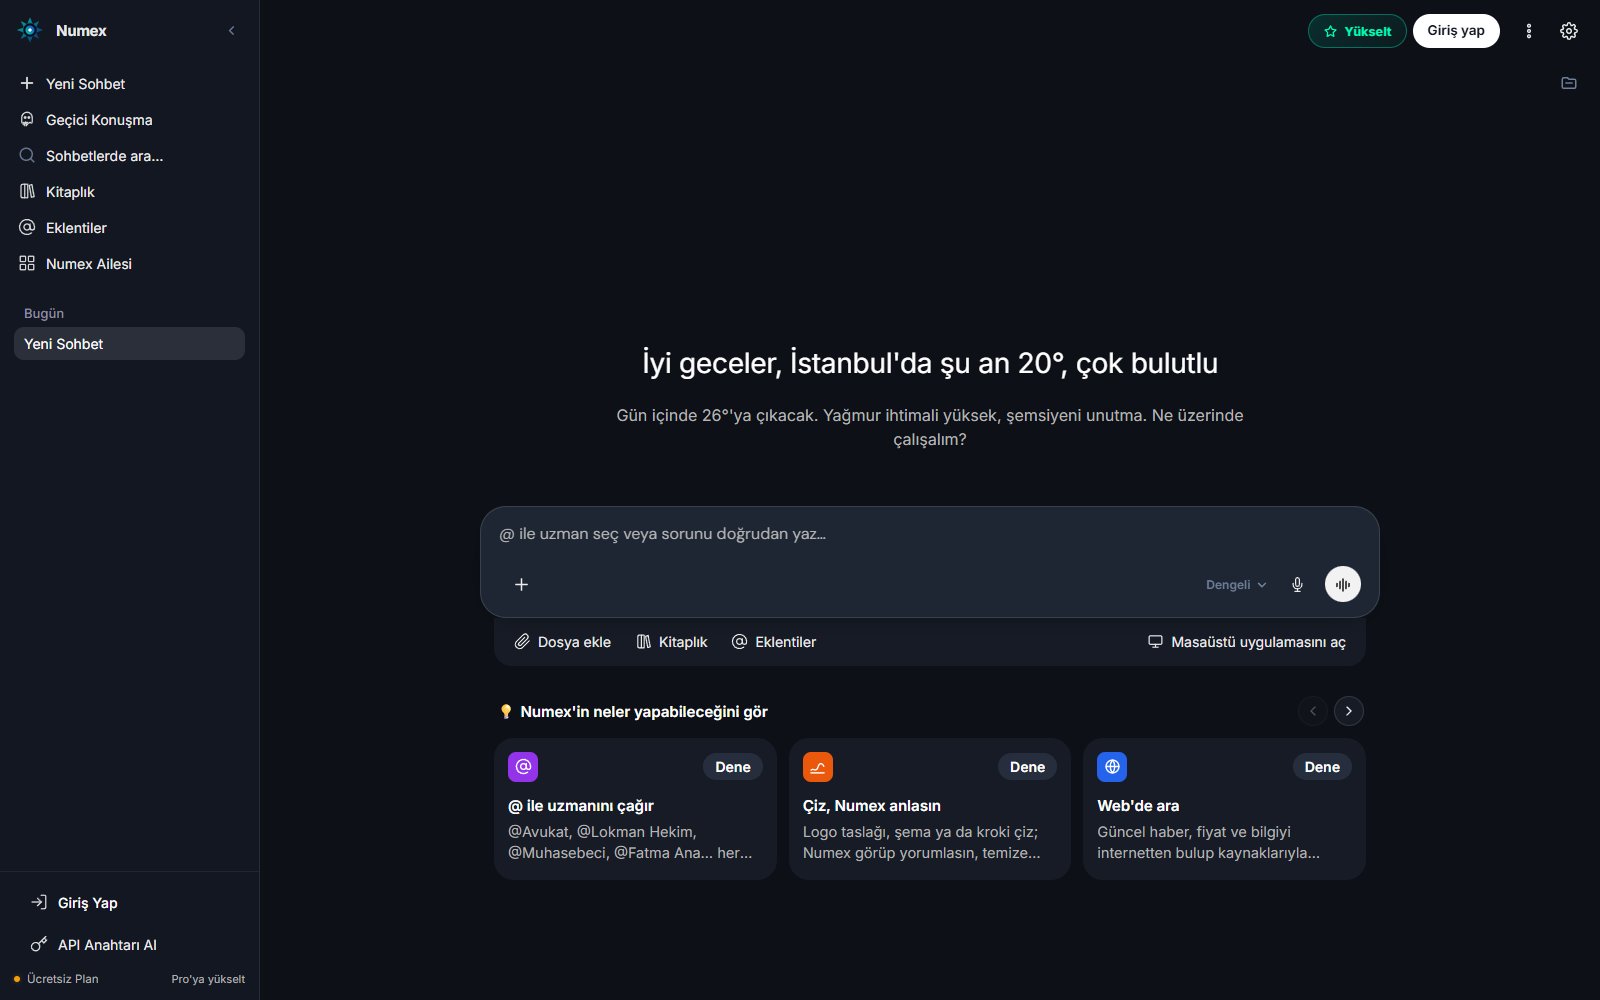This screenshot has width=1600, height=1000.
Task: Go to previous suggestion cards arrow
Action: click(x=1313, y=711)
